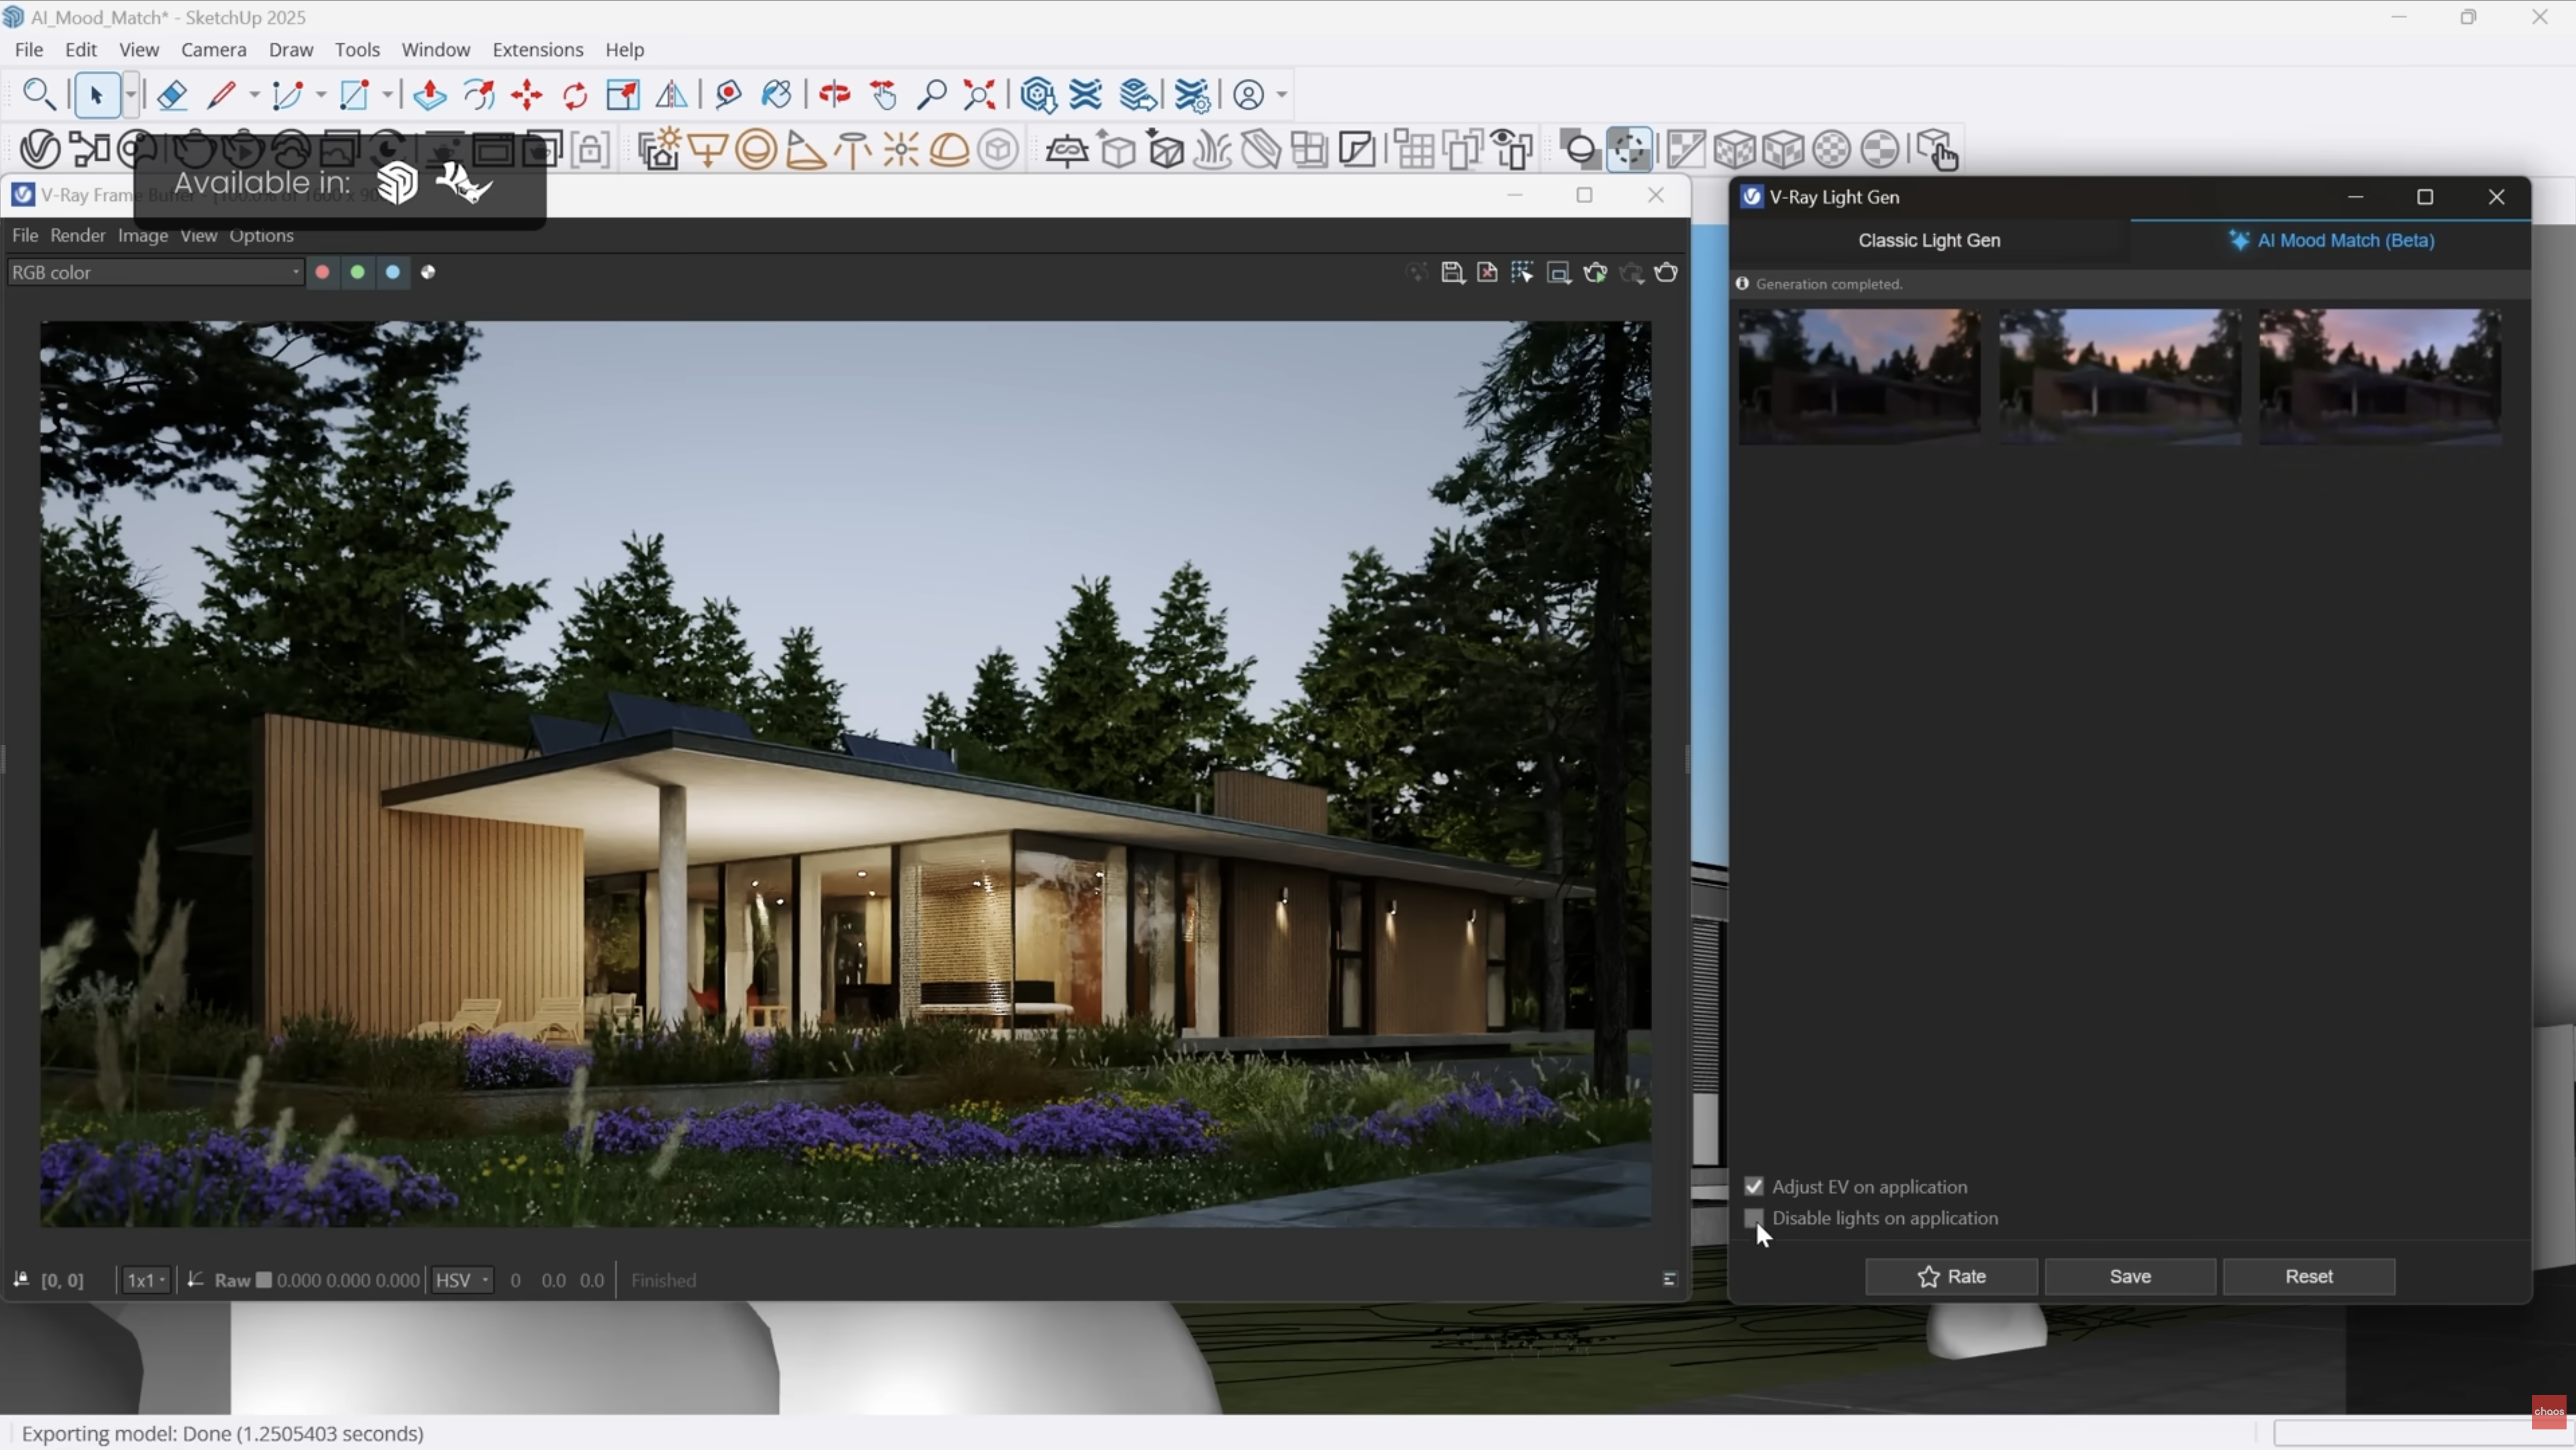The width and height of the screenshot is (2576, 1450).
Task: Select the middle generated mood thumbnail
Action: [x=2120, y=376]
